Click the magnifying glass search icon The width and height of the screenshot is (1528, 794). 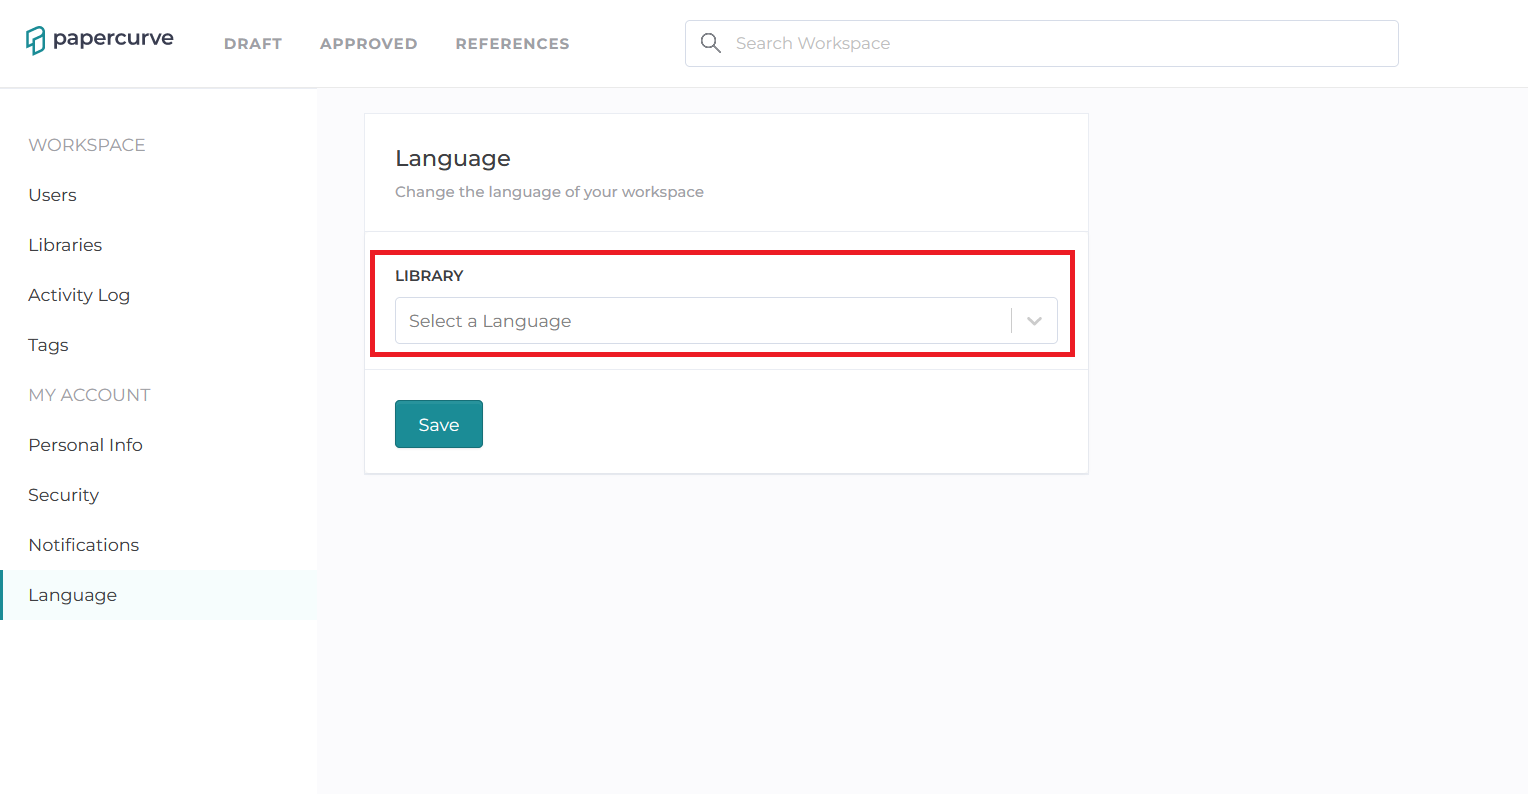tap(710, 43)
